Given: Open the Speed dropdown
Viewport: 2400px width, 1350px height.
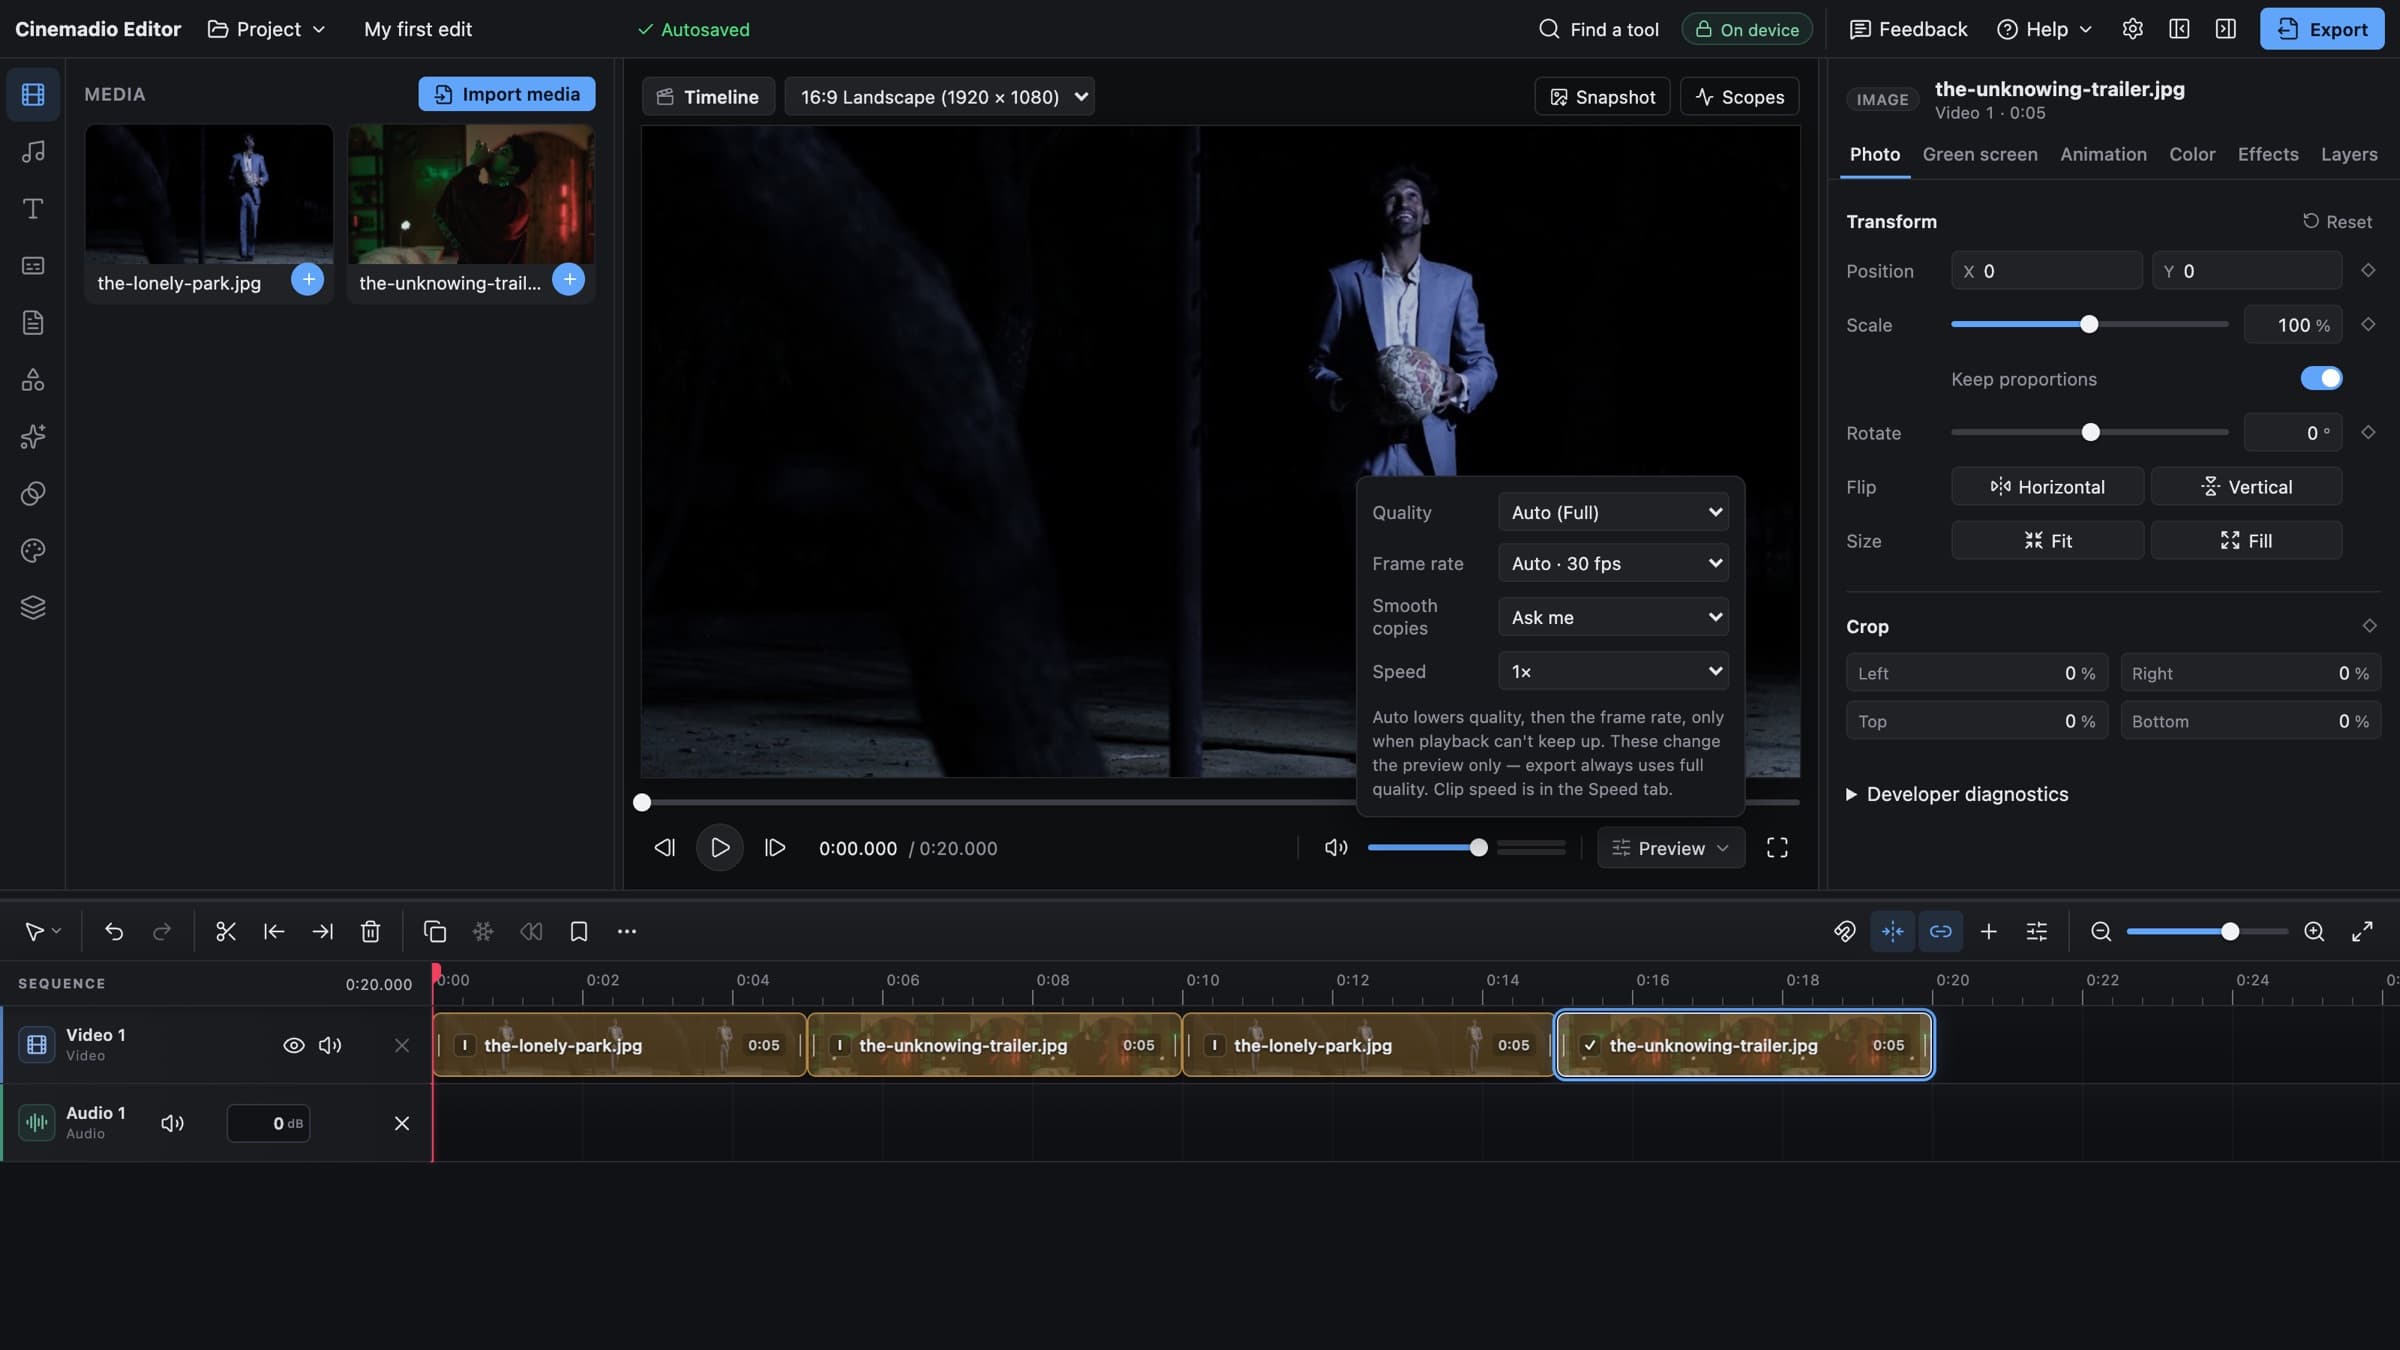Looking at the screenshot, I should click(x=1614, y=672).
